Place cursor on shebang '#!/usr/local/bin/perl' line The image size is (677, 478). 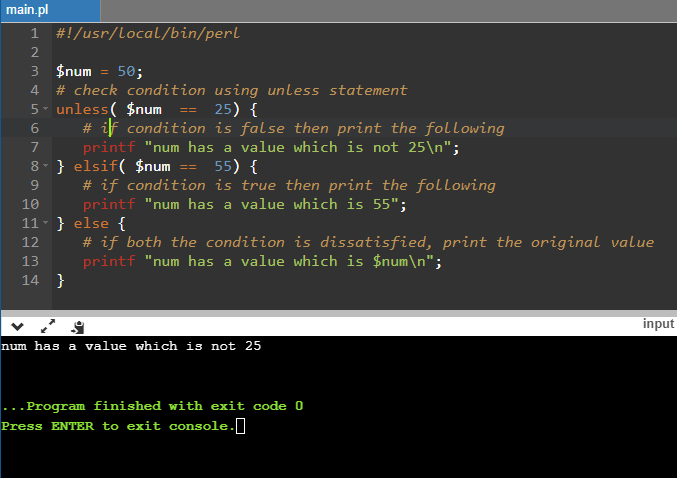[148, 33]
